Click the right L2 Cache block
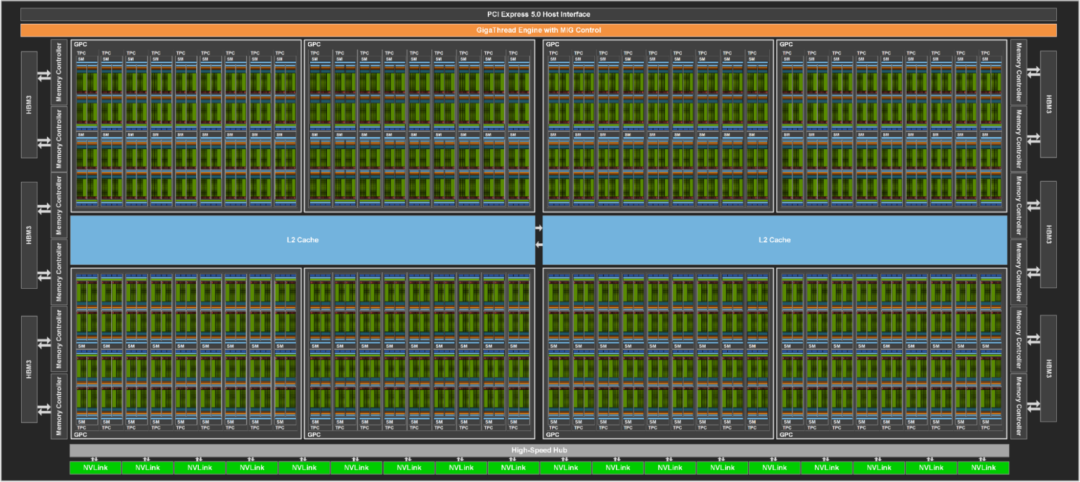 pyautogui.click(x=774, y=240)
